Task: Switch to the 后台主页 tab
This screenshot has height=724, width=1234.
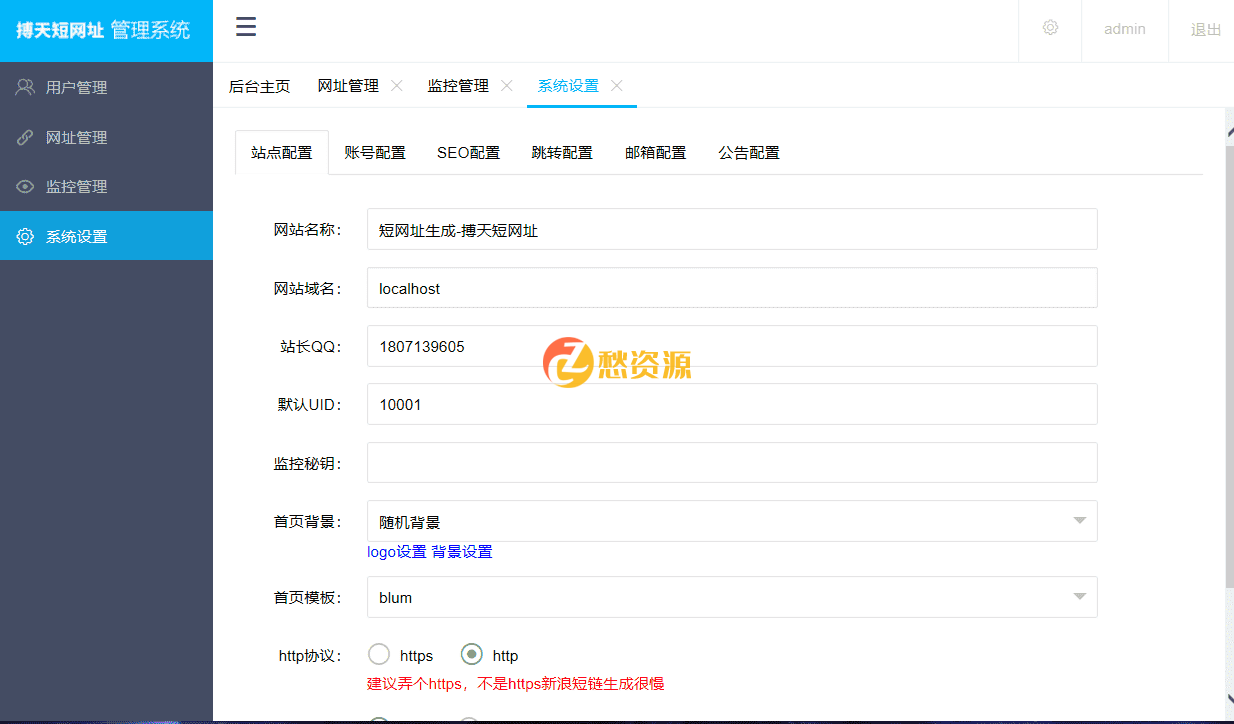Action: (259, 86)
